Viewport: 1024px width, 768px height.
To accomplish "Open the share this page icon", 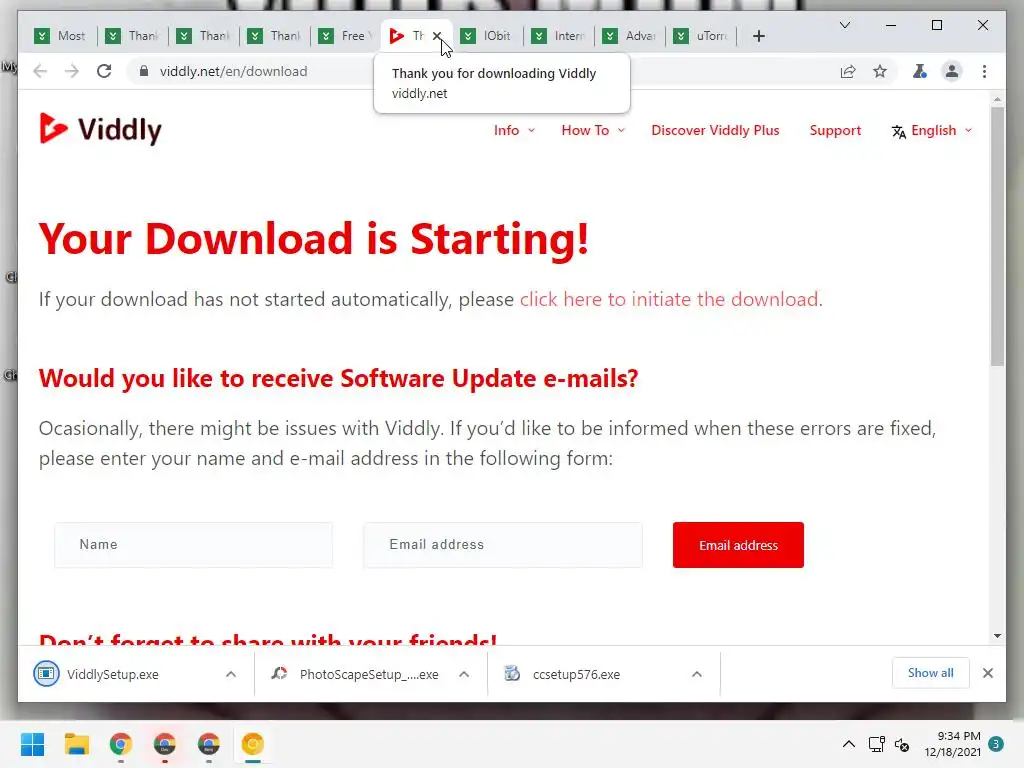I will click(848, 71).
